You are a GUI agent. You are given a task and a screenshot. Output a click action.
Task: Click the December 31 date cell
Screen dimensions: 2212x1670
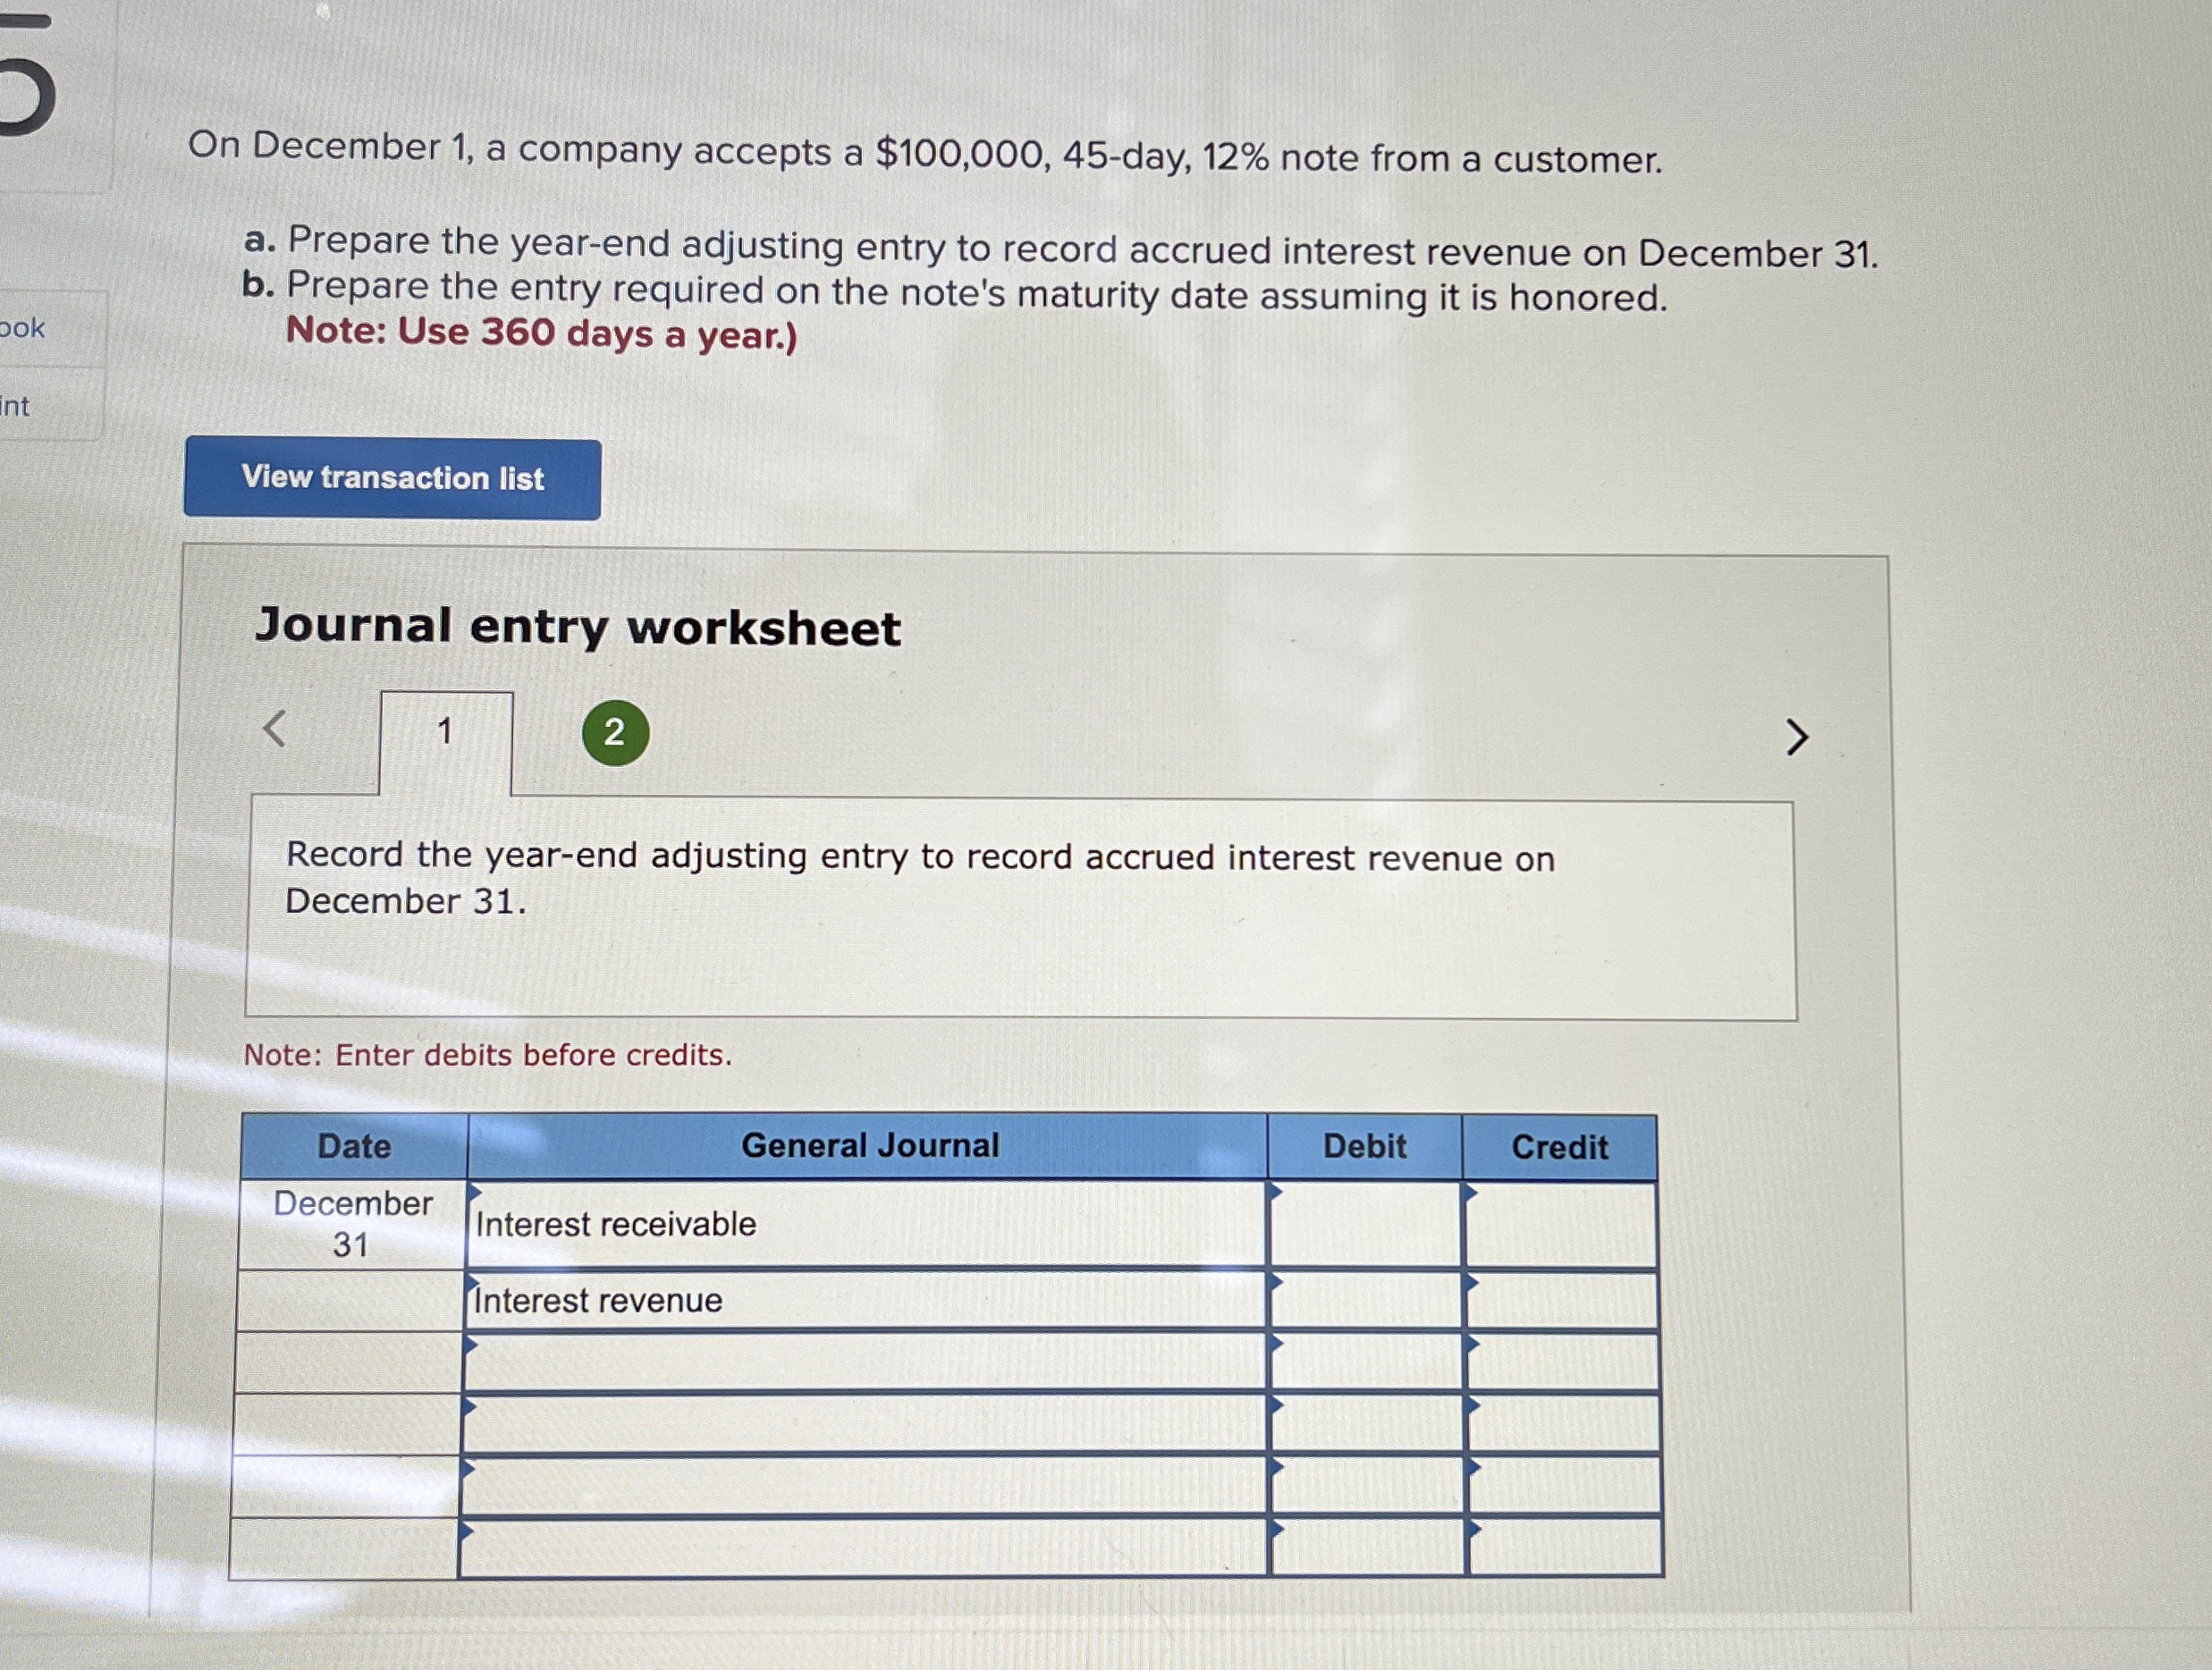(x=352, y=1225)
